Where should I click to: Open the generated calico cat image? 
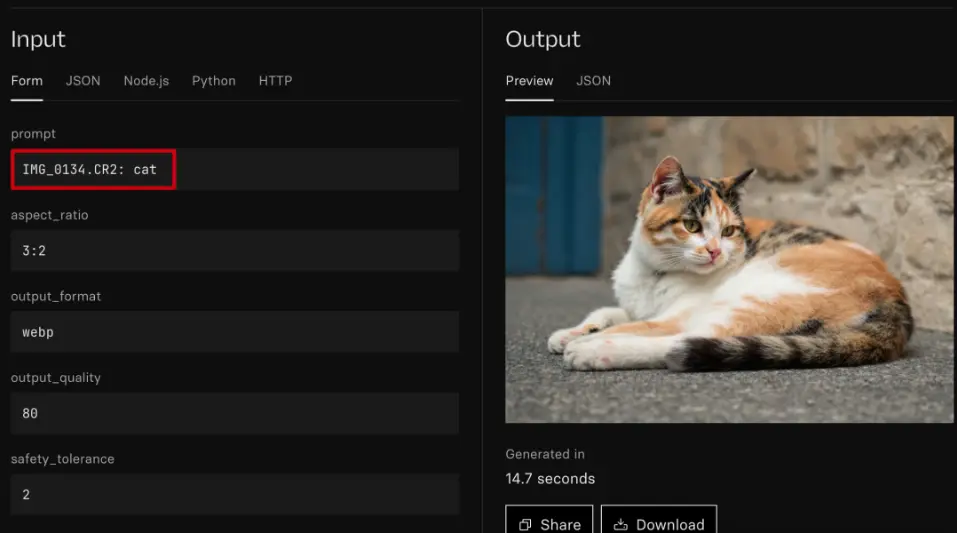[x=729, y=269]
